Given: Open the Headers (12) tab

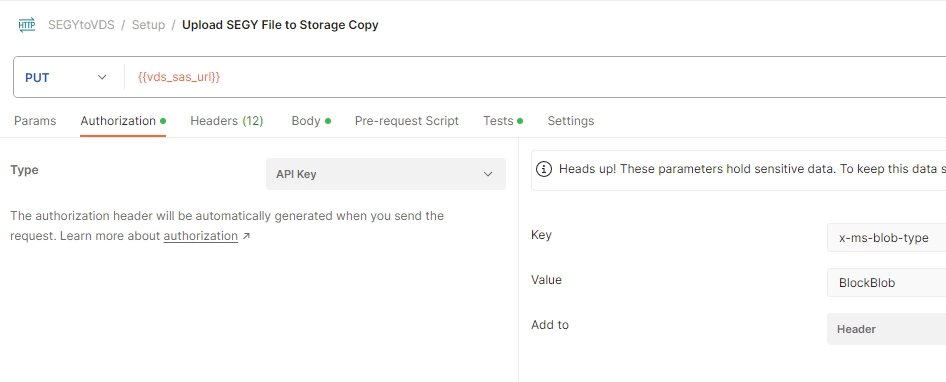Looking at the screenshot, I should (x=227, y=121).
